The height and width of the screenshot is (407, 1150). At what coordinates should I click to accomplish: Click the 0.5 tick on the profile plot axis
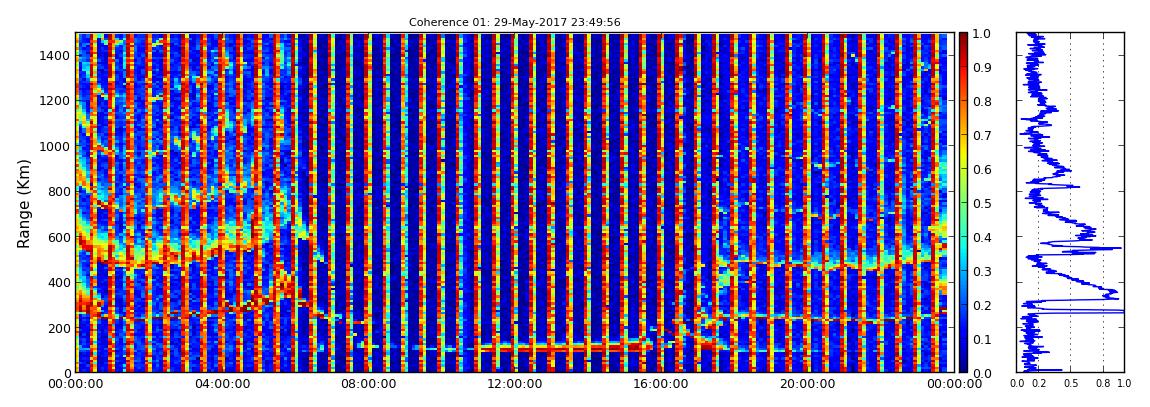point(1071,384)
